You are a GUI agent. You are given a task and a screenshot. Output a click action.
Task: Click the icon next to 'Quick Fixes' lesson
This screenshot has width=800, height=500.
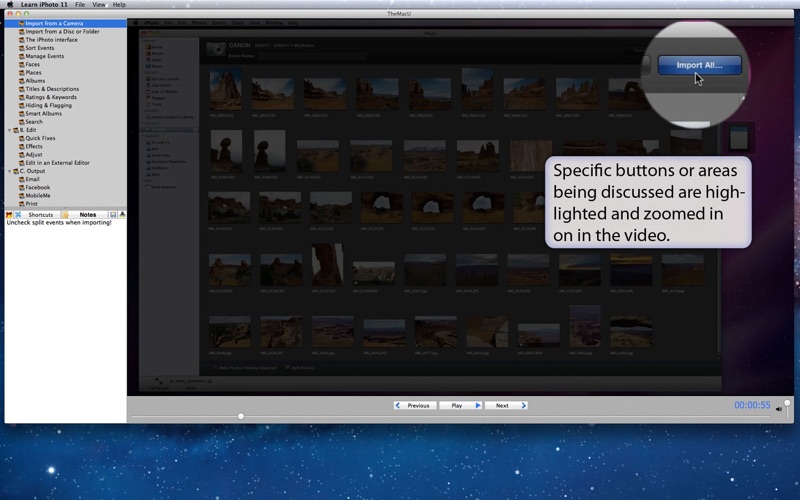[20, 138]
